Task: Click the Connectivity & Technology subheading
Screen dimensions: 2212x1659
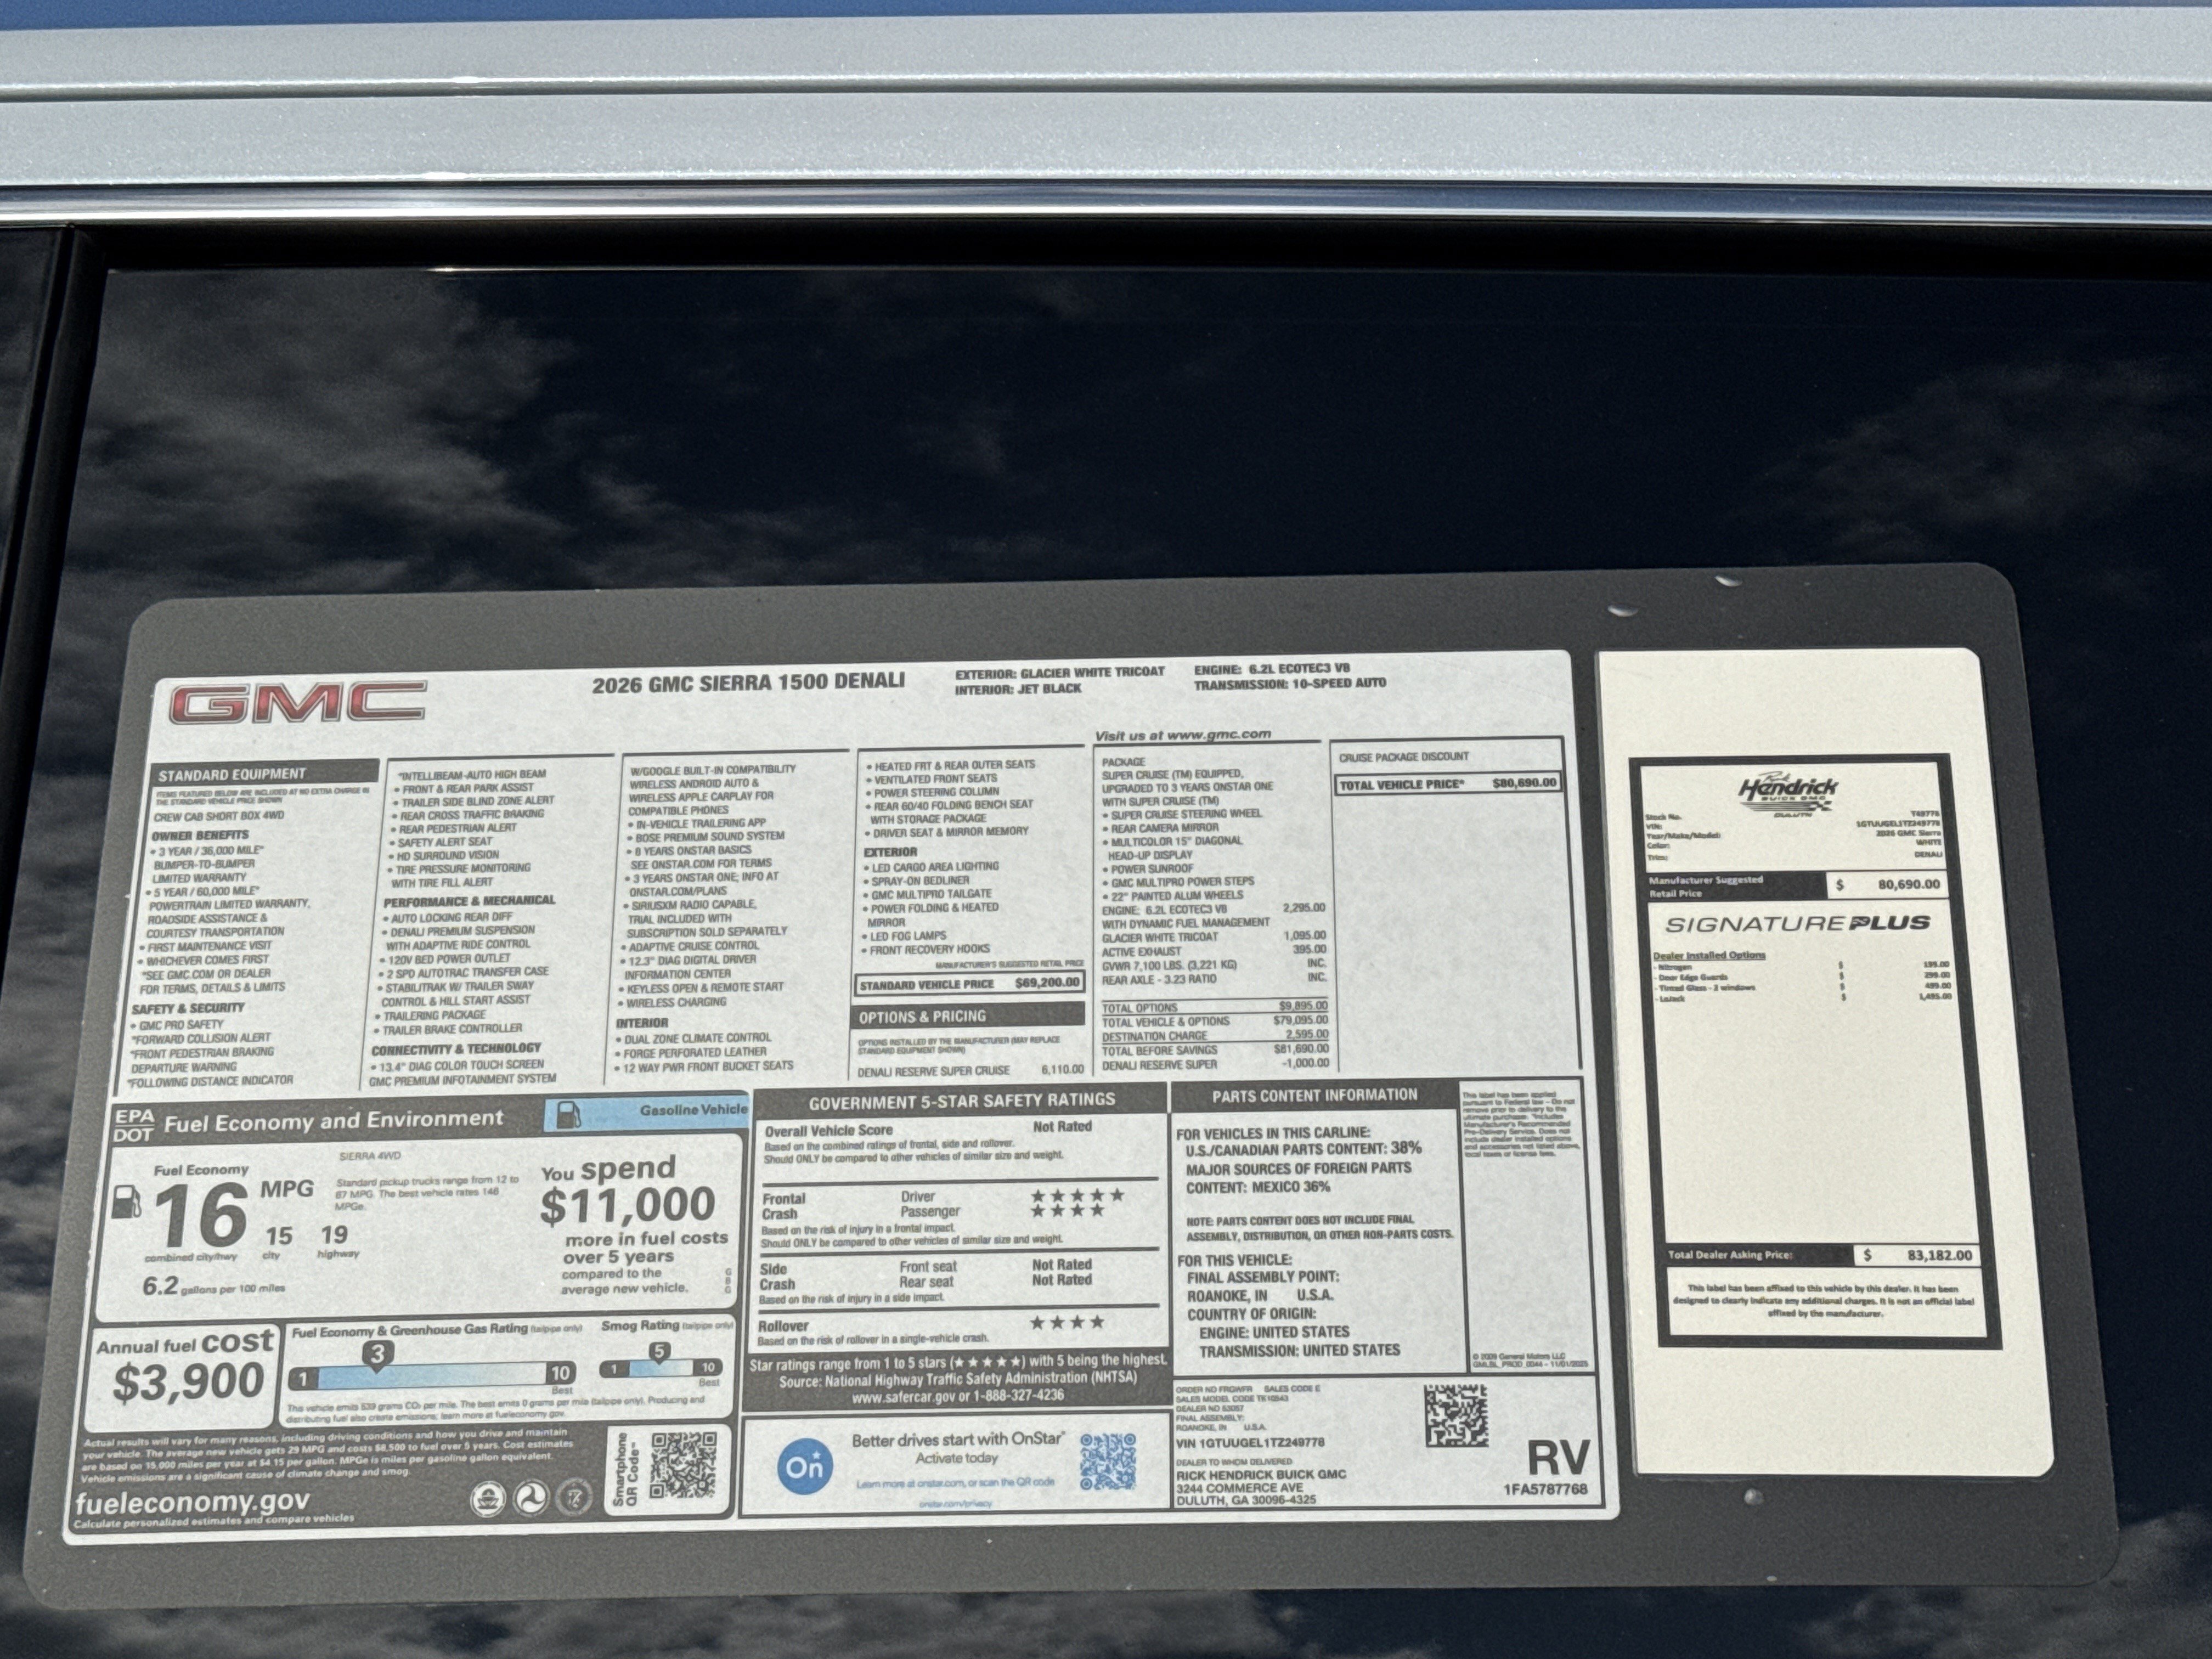Action: click(455, 1049)
